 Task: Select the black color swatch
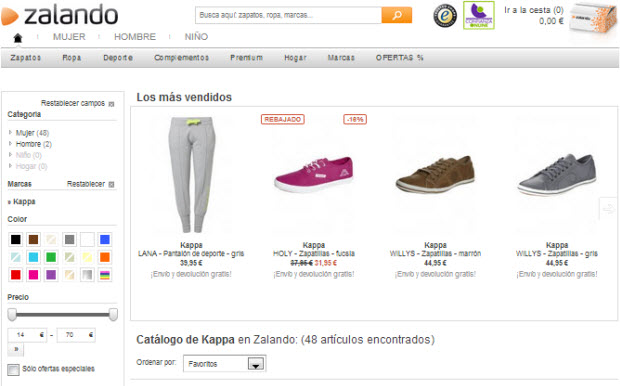(x=16, y=239)
